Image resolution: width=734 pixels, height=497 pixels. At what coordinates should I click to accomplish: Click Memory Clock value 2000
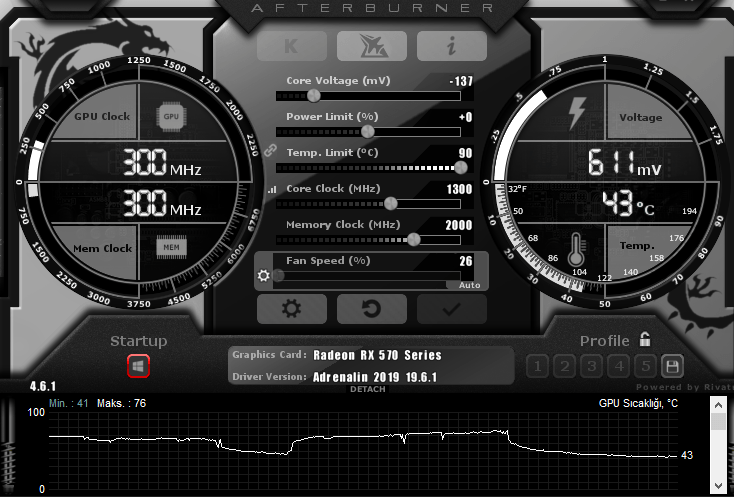pos(459,225)
